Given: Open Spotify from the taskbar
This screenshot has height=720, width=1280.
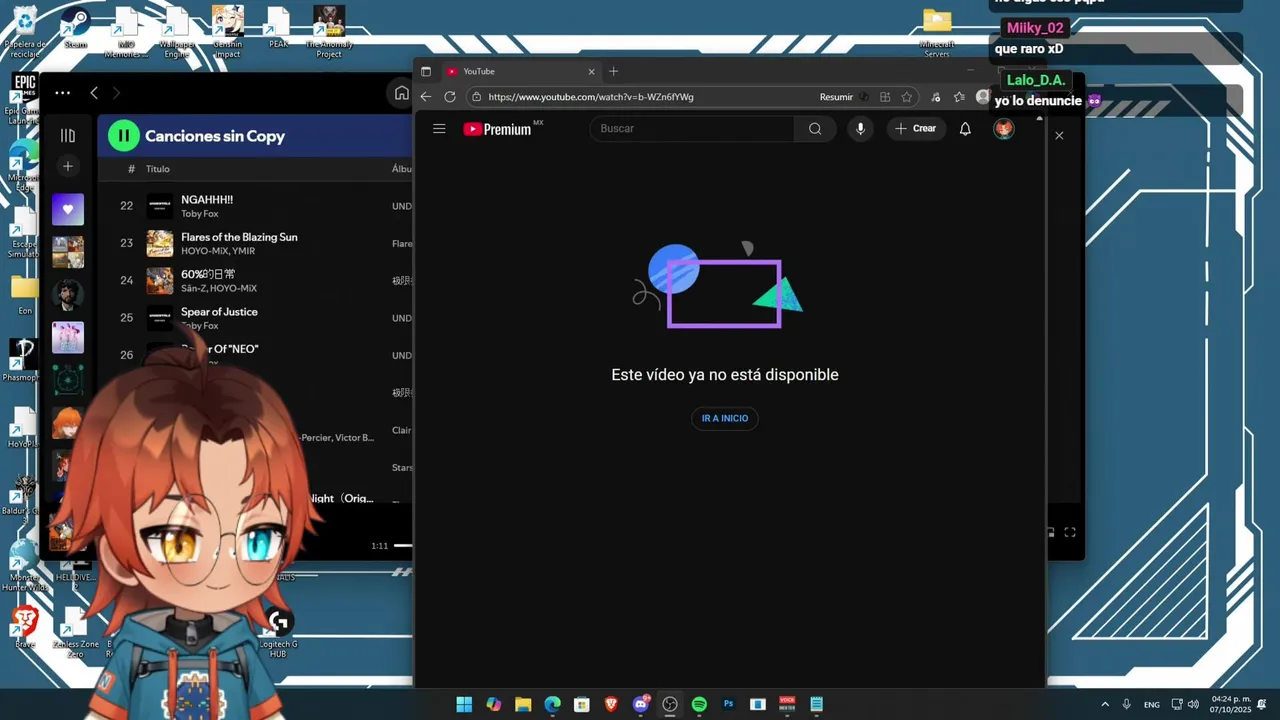Looking at the screenshot, I should pos(699,704).
